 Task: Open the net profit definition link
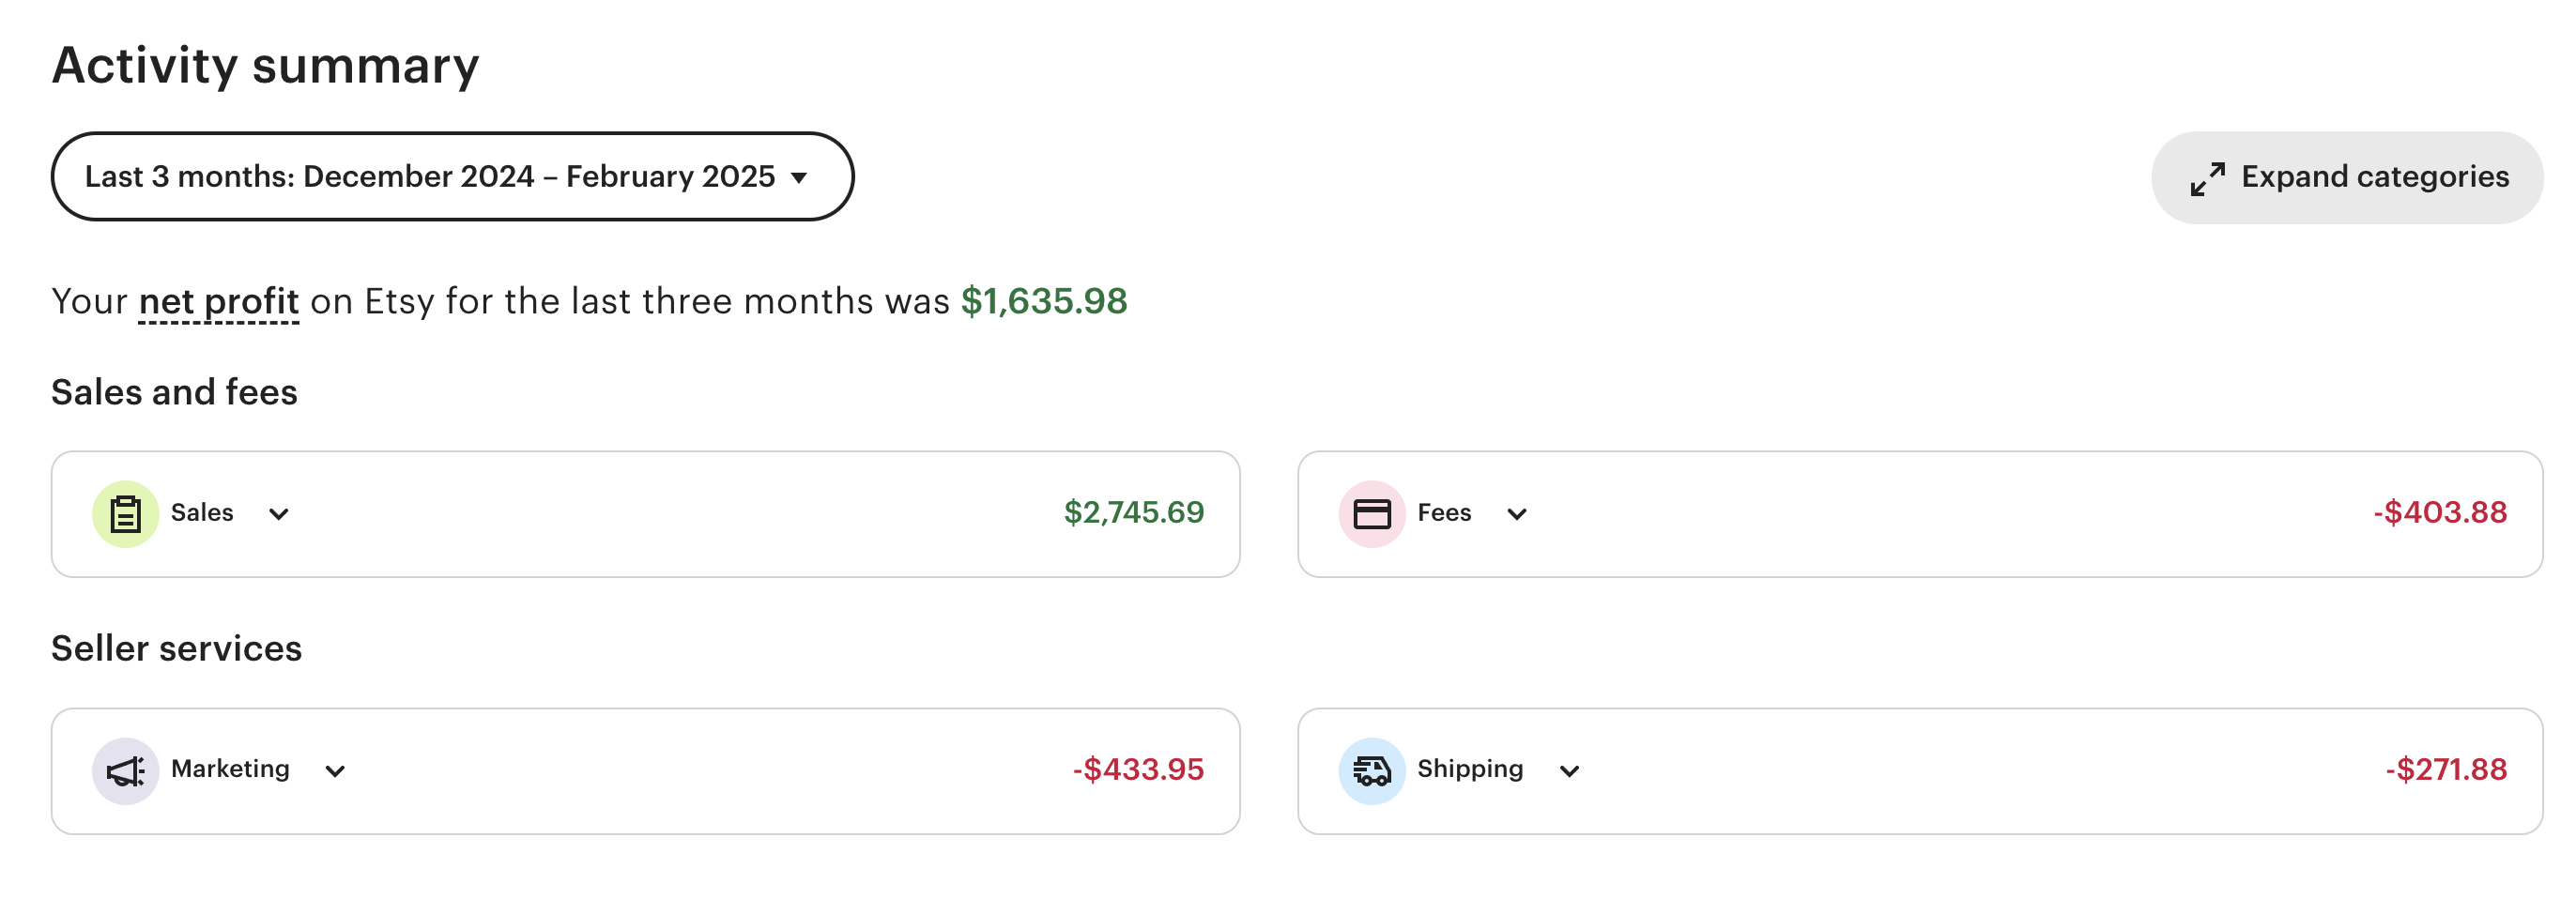pos(218,301)
